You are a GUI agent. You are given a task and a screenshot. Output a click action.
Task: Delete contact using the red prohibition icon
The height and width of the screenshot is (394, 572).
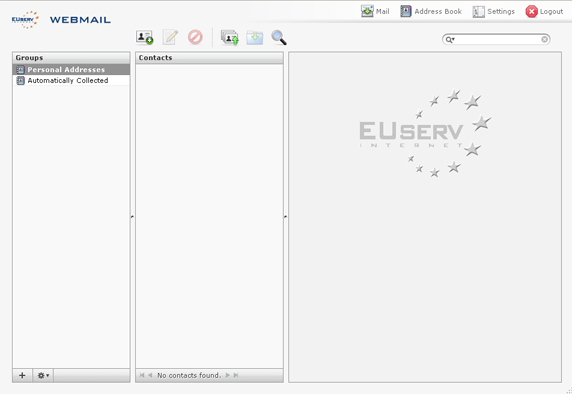click(x=195, y=38)
